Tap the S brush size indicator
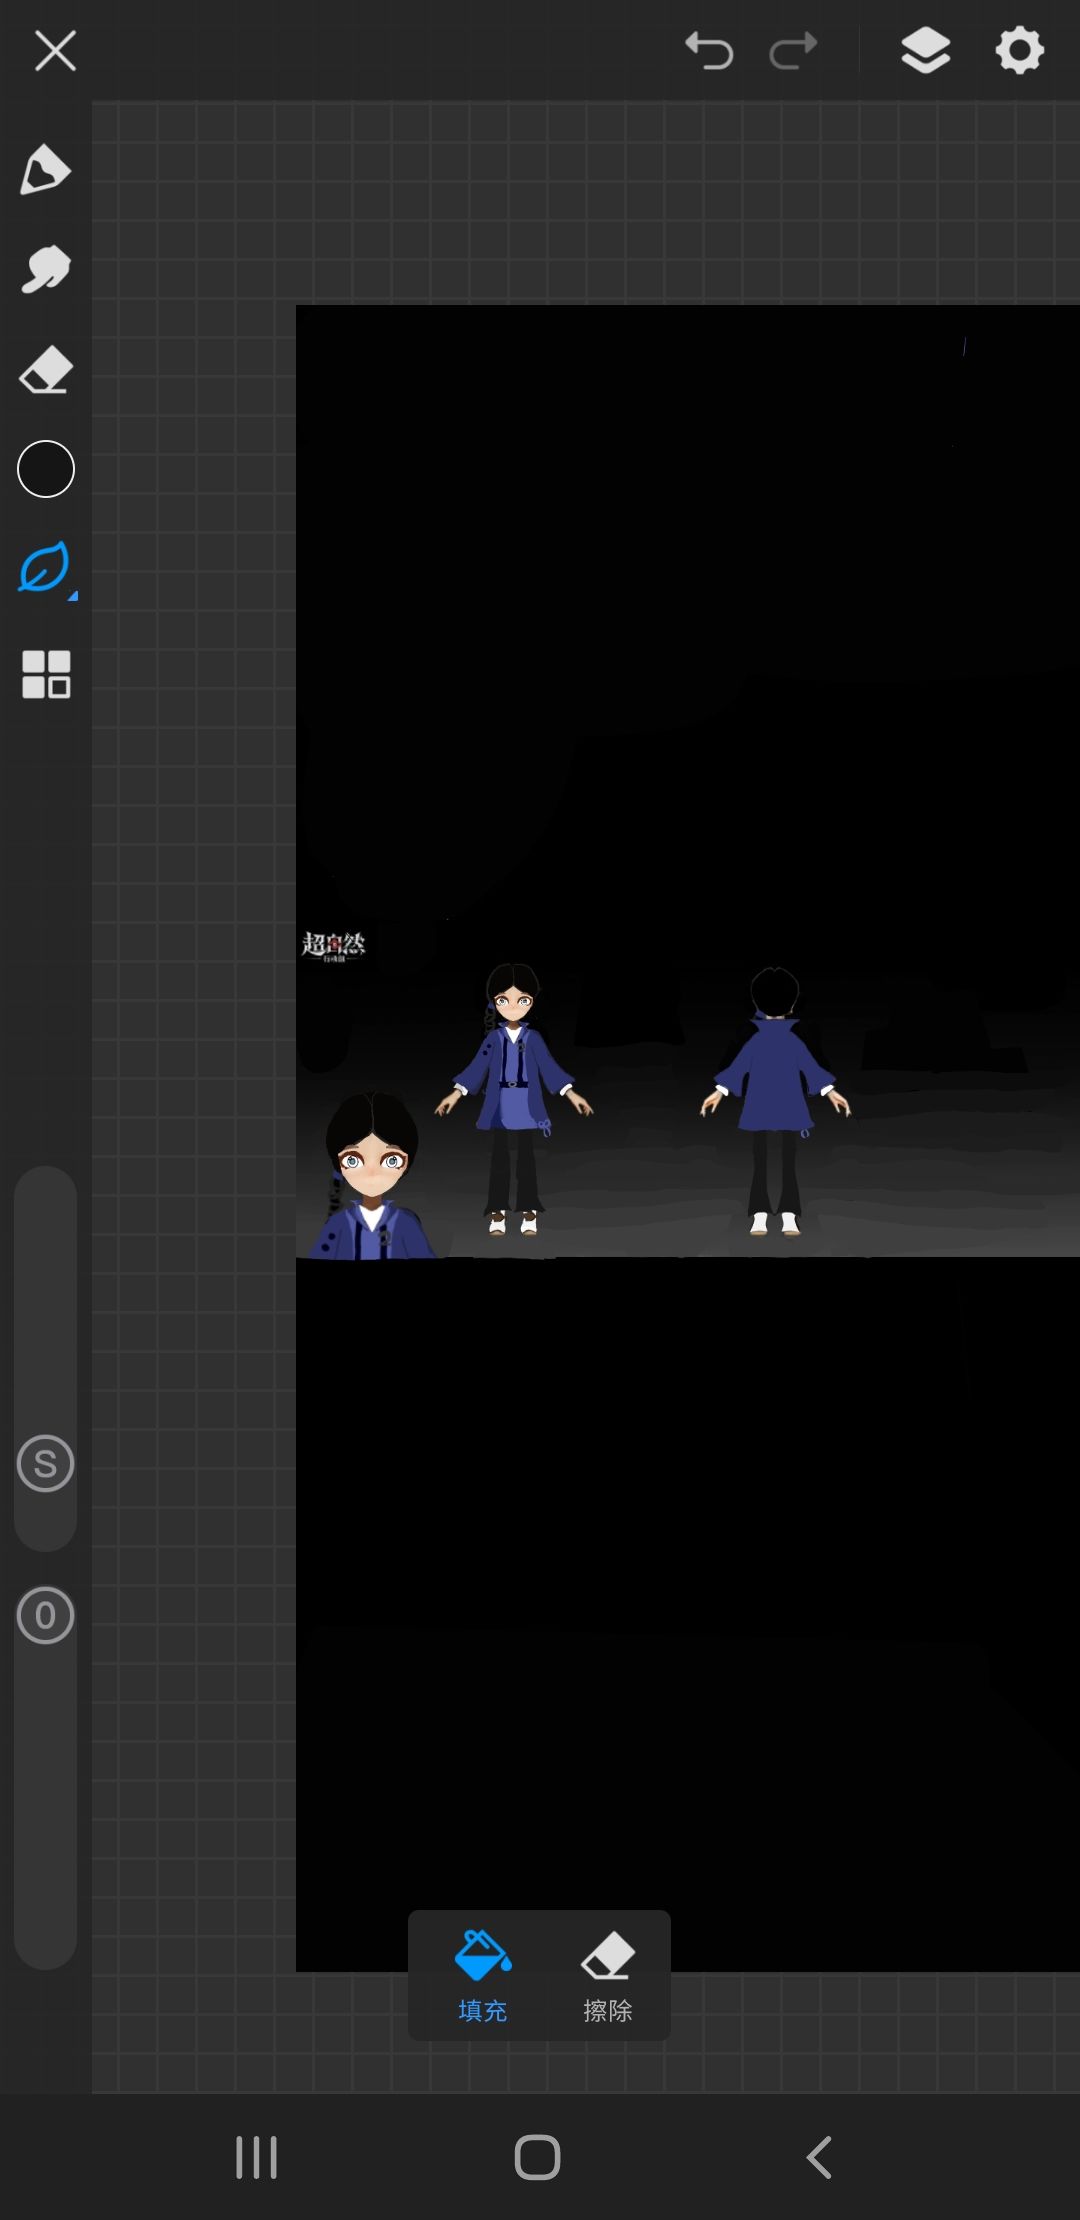The image size is (1080, 2220). pyautogui.click(x=46, y=1464)
